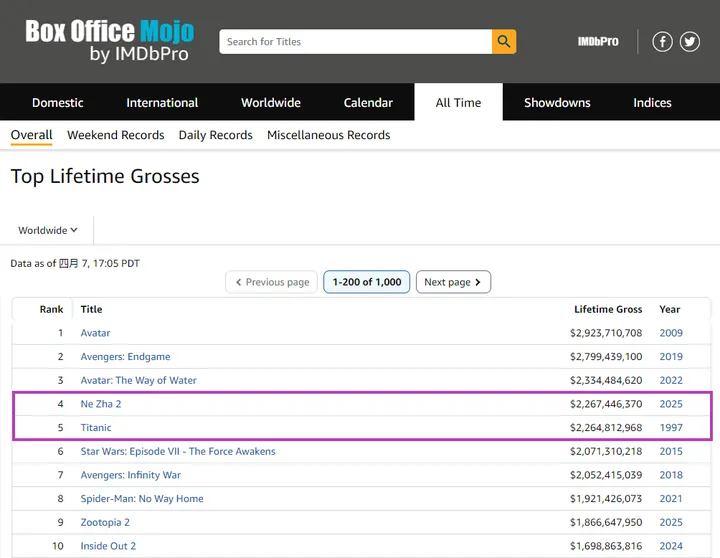Focus the Search for Titles field

click(x=355, y=42)
